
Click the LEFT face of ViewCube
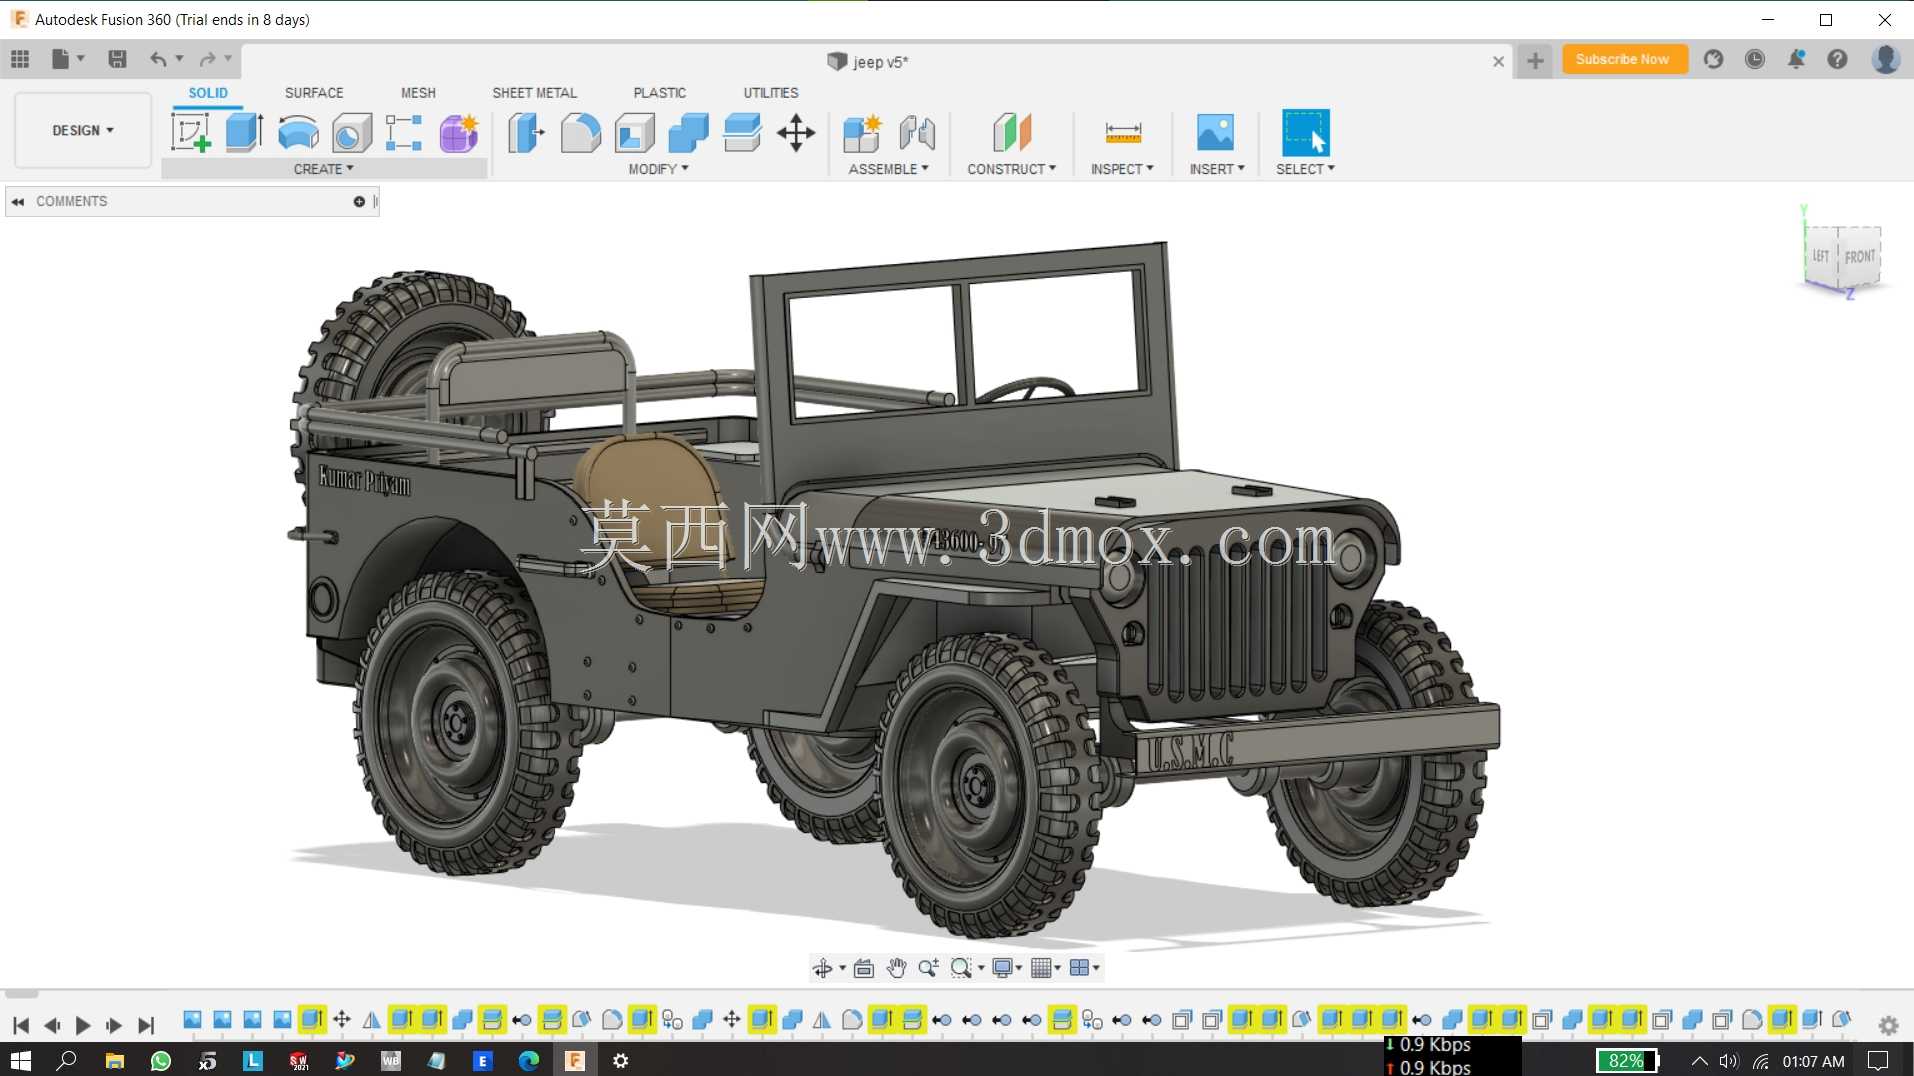1821,256
